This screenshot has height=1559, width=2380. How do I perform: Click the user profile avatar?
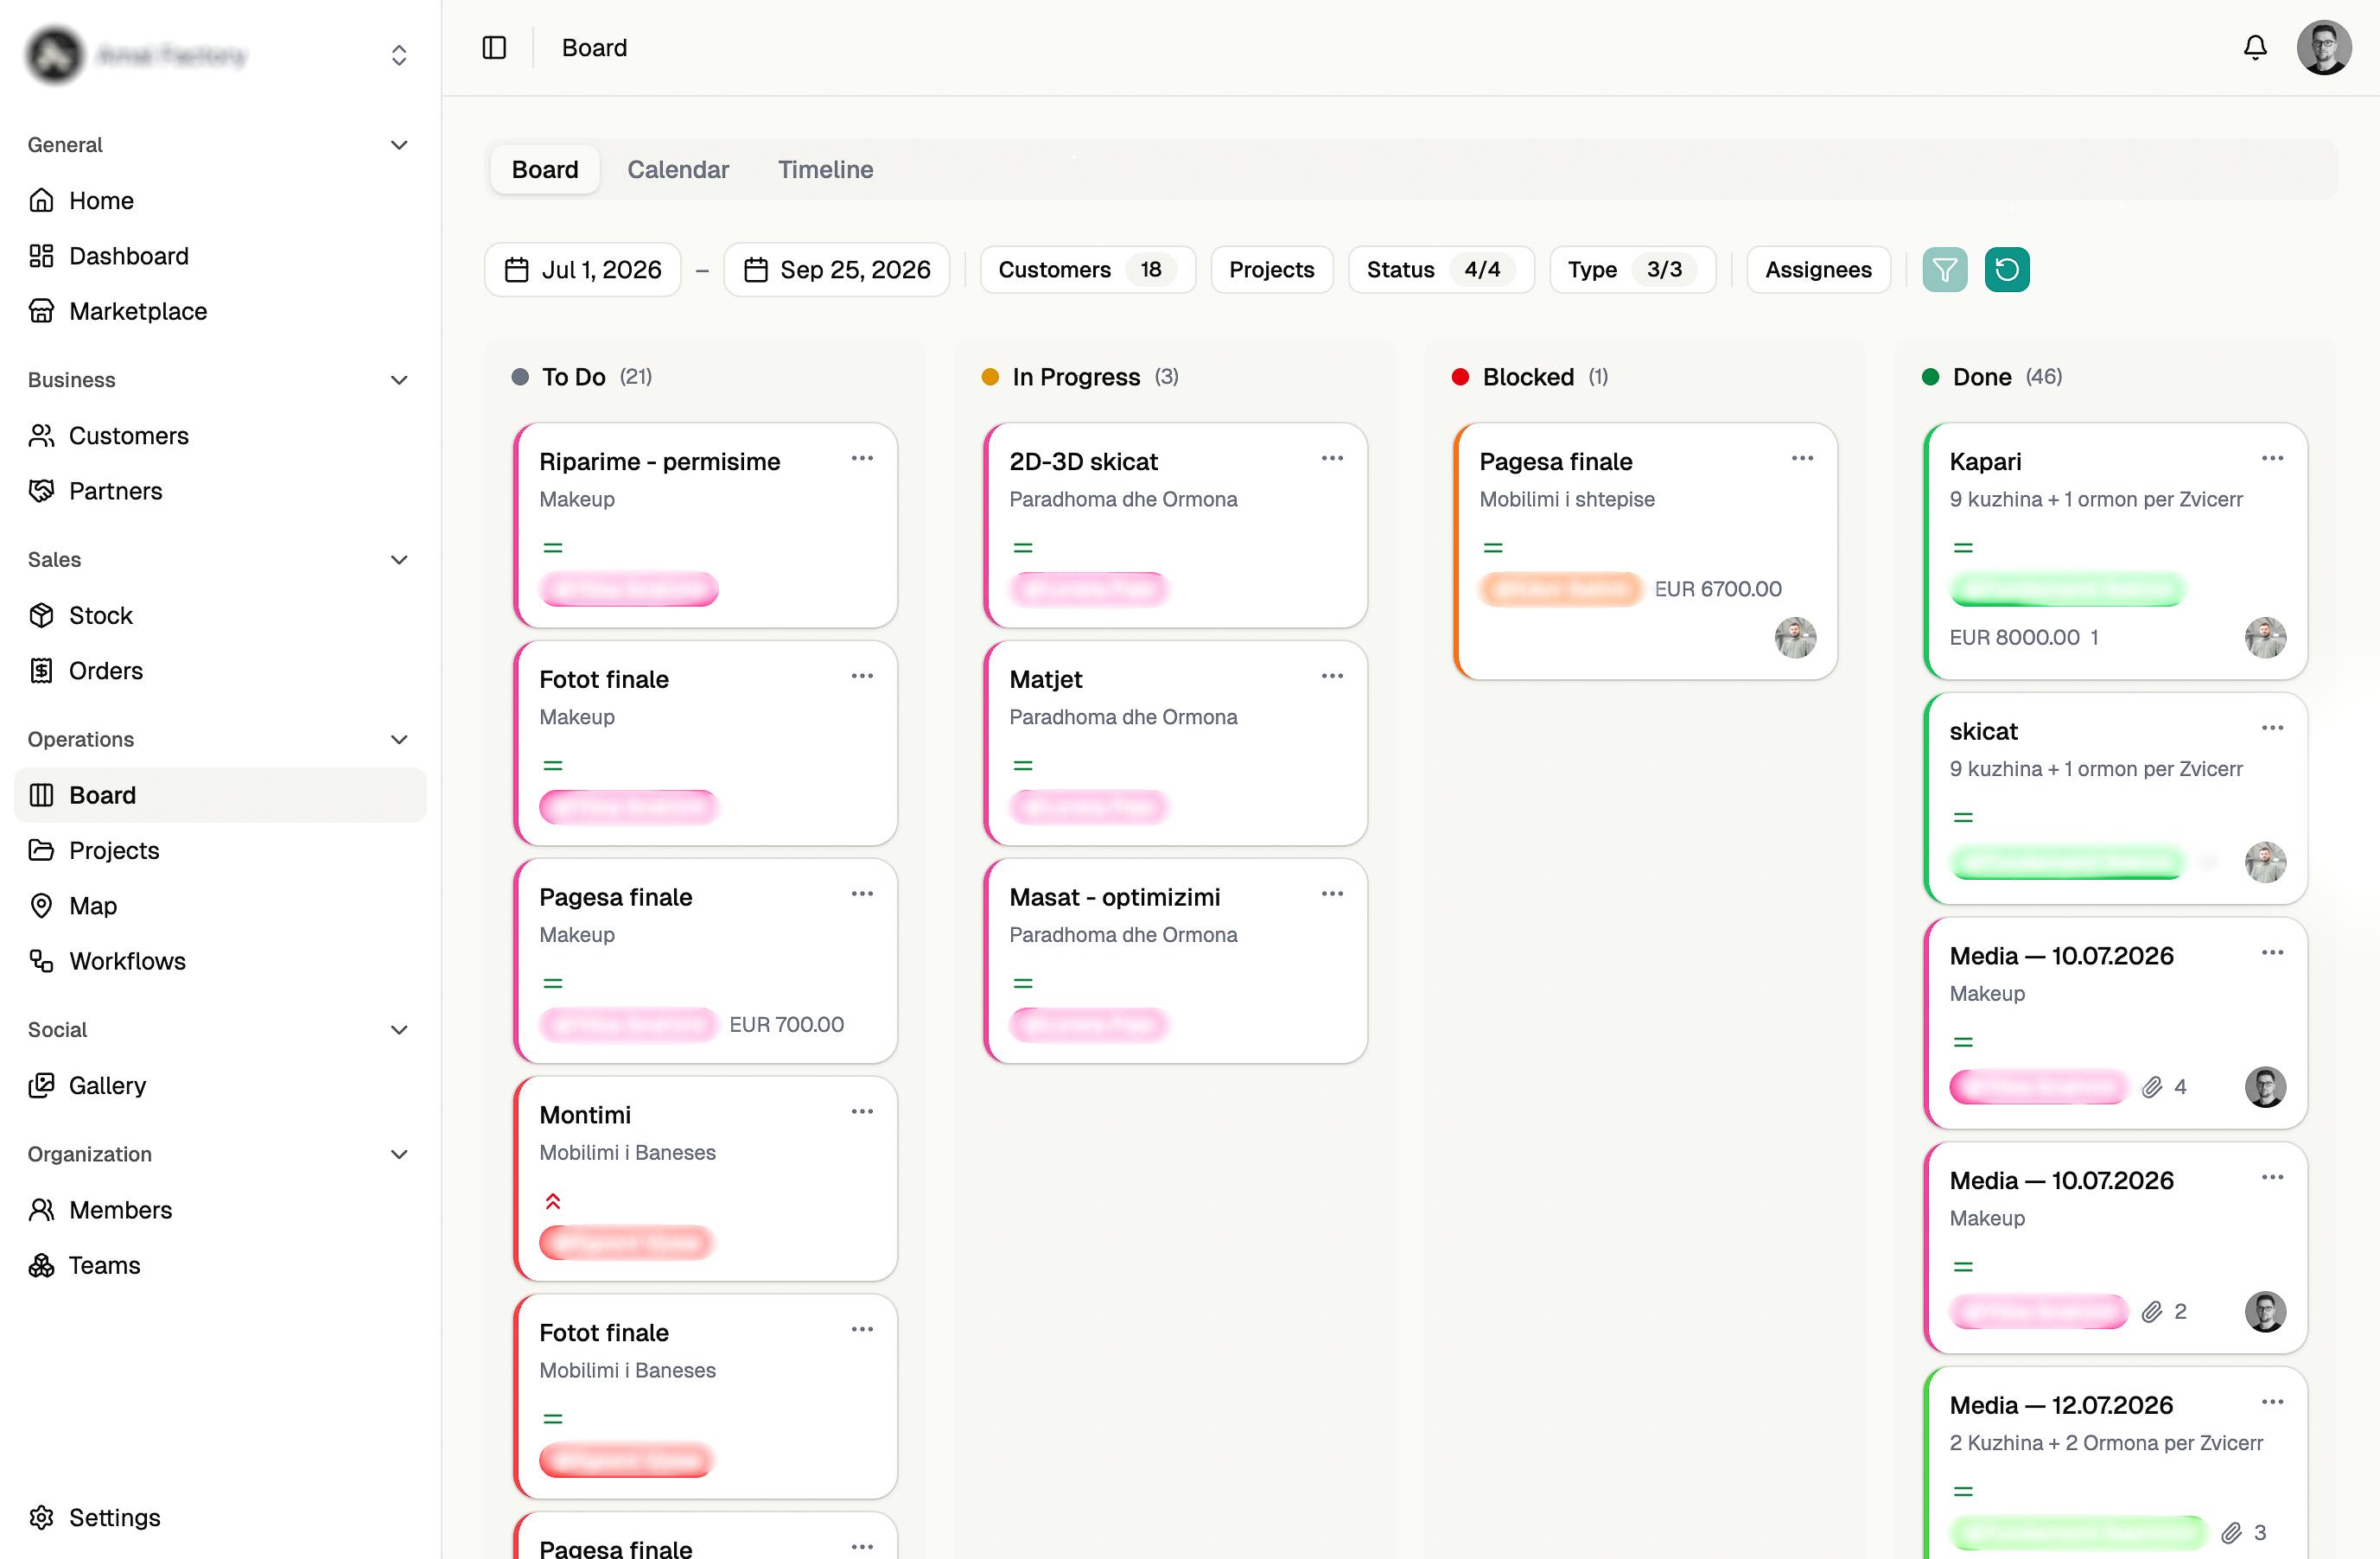2323,47
